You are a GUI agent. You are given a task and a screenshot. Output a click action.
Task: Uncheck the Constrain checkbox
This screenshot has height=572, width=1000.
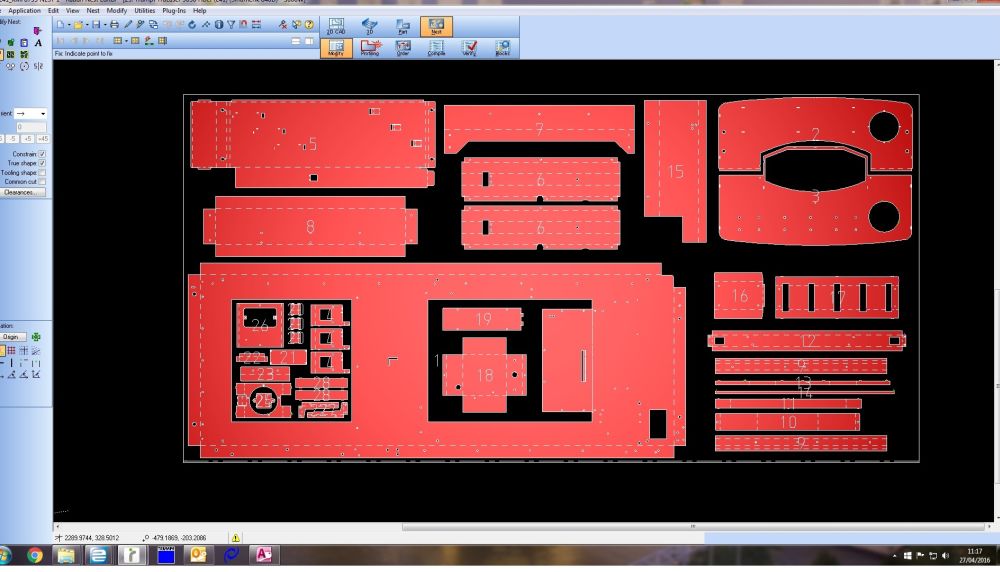click(42, 154)
